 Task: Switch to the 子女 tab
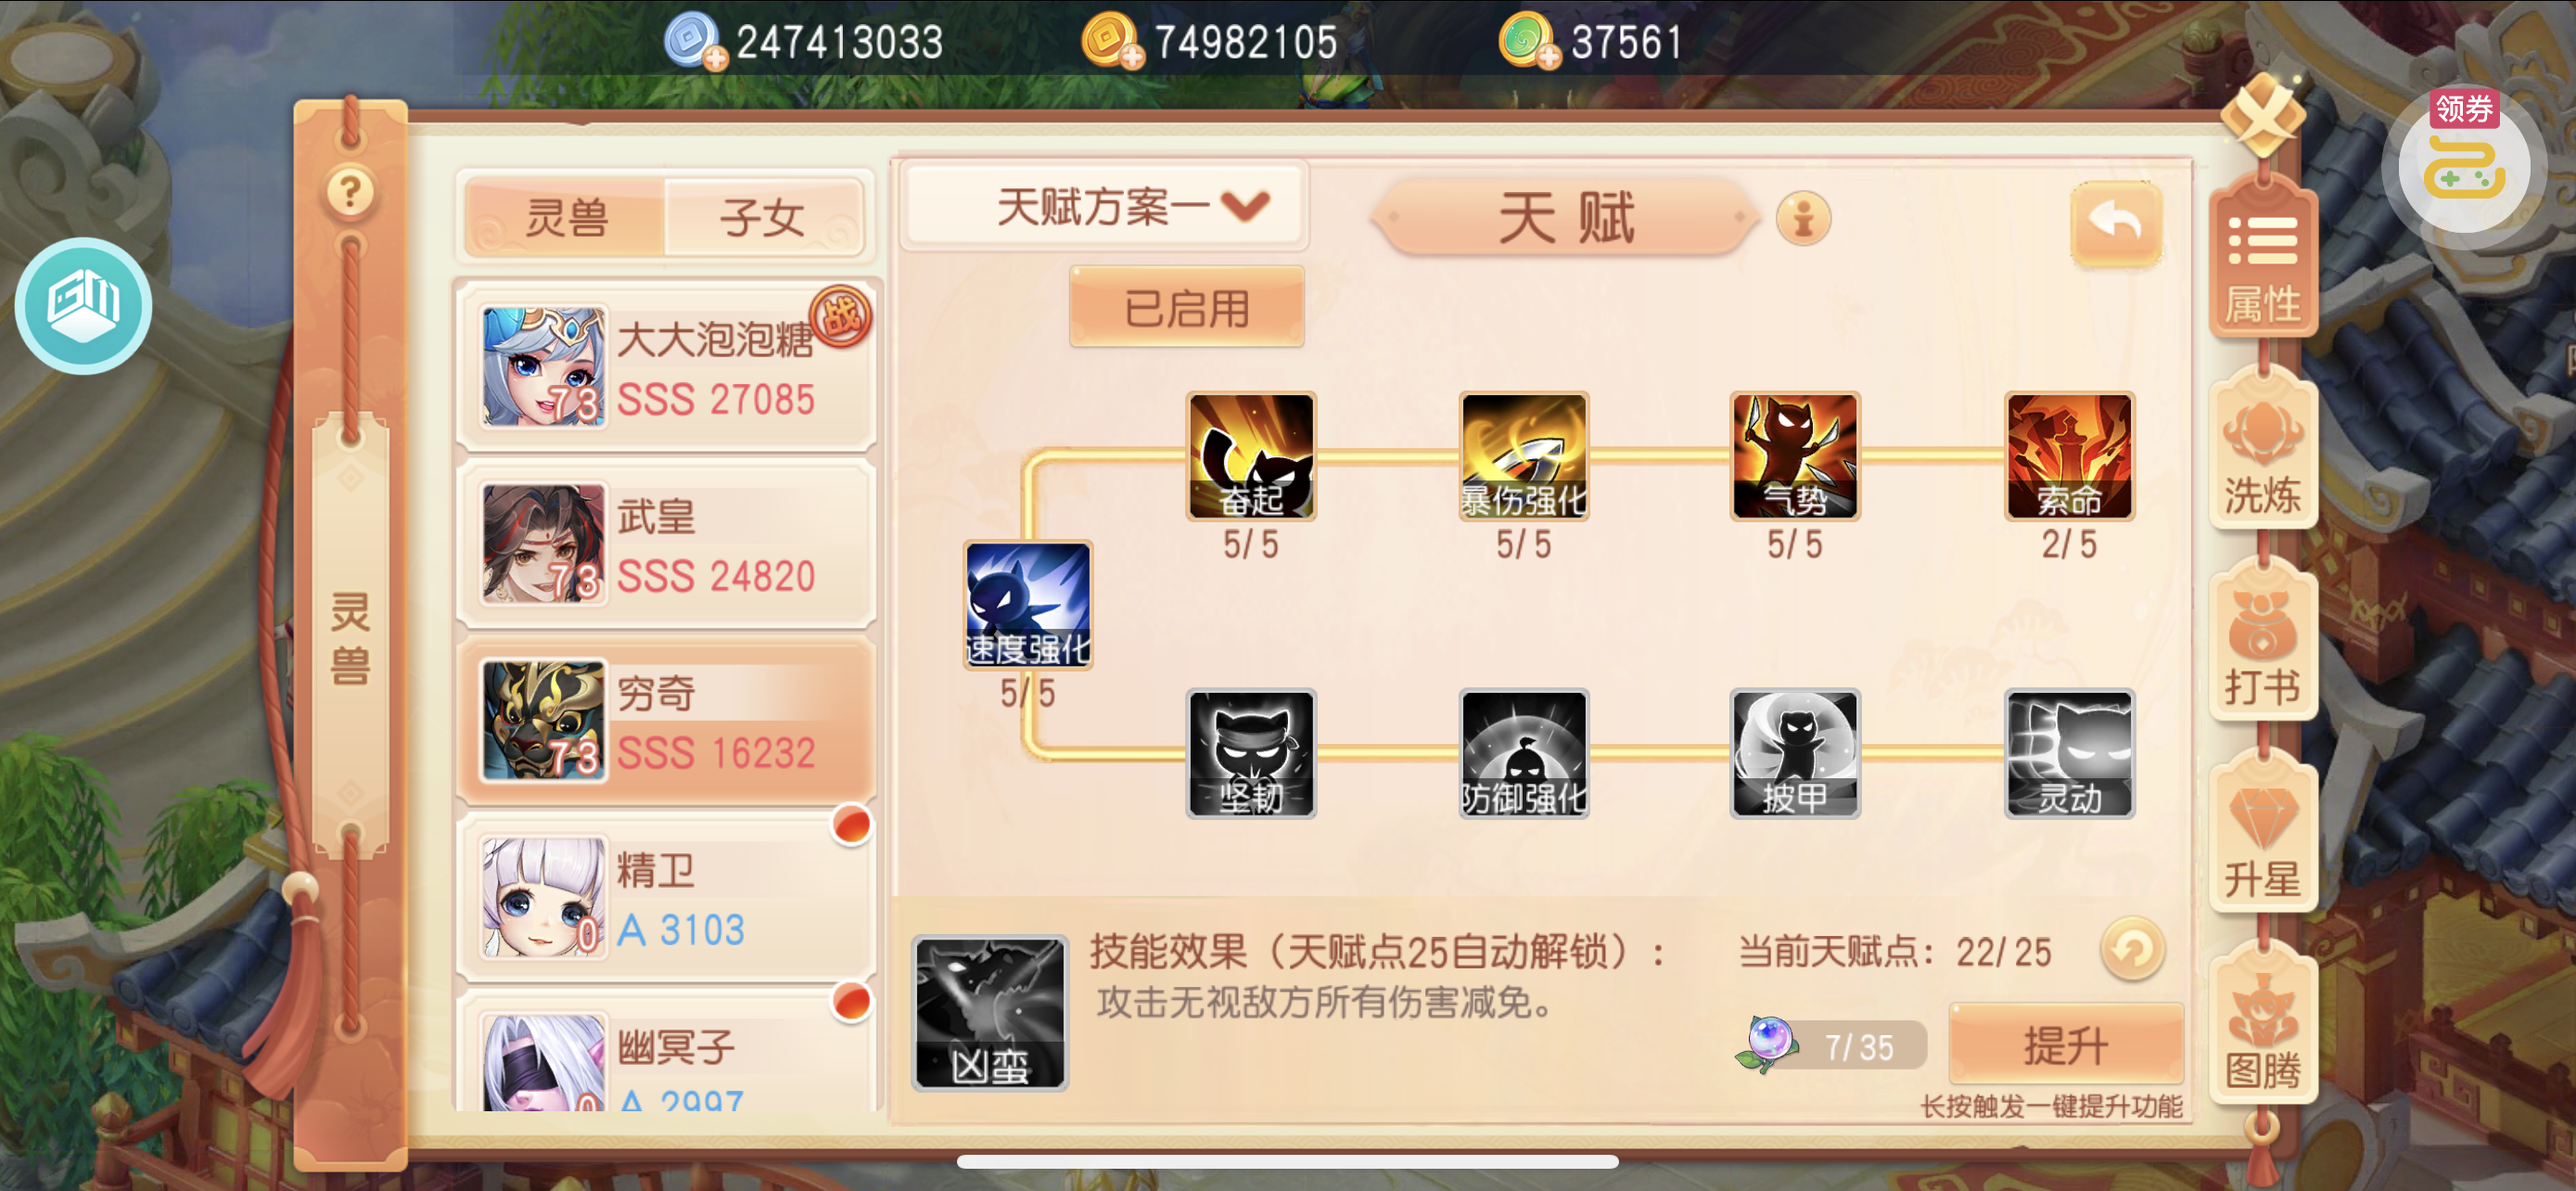tap(763, 217)
